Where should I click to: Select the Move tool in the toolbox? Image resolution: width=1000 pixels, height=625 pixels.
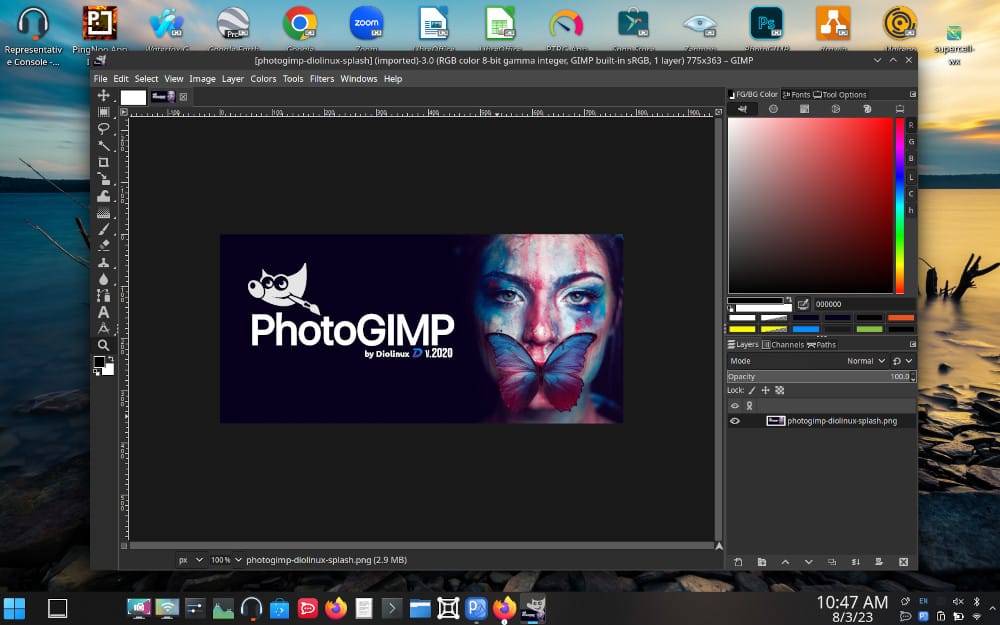click(103, 96)
